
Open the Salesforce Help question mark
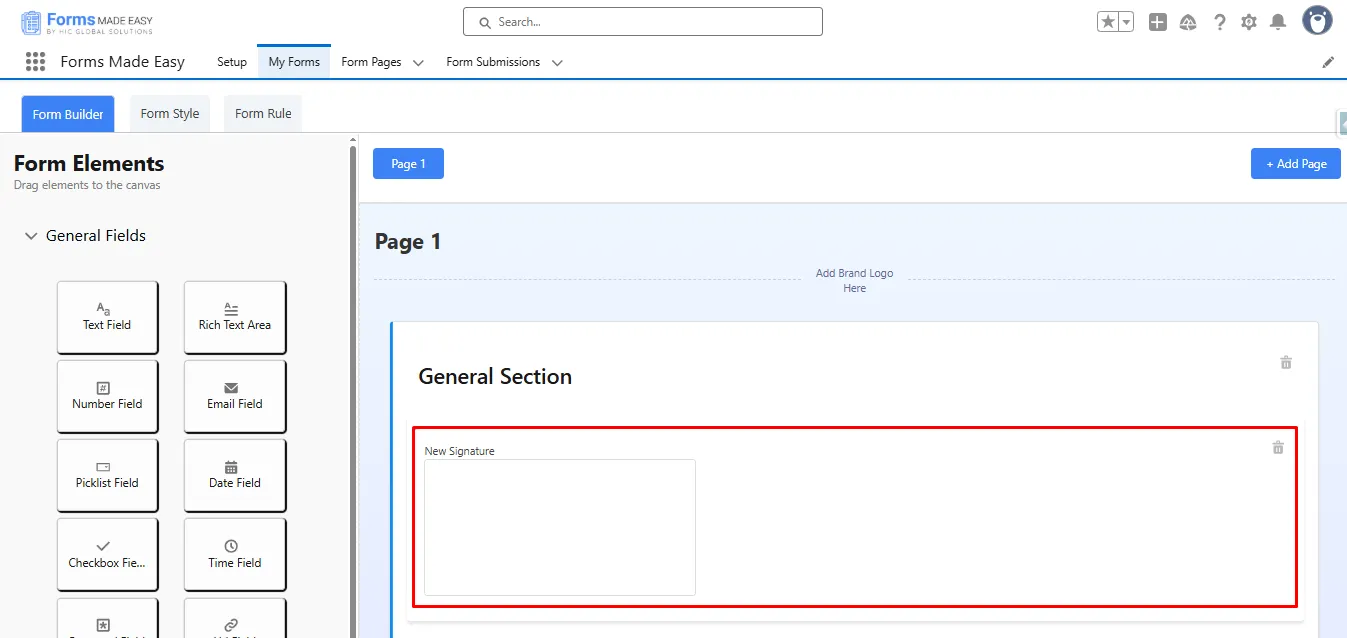click(x=1219, y=22)
